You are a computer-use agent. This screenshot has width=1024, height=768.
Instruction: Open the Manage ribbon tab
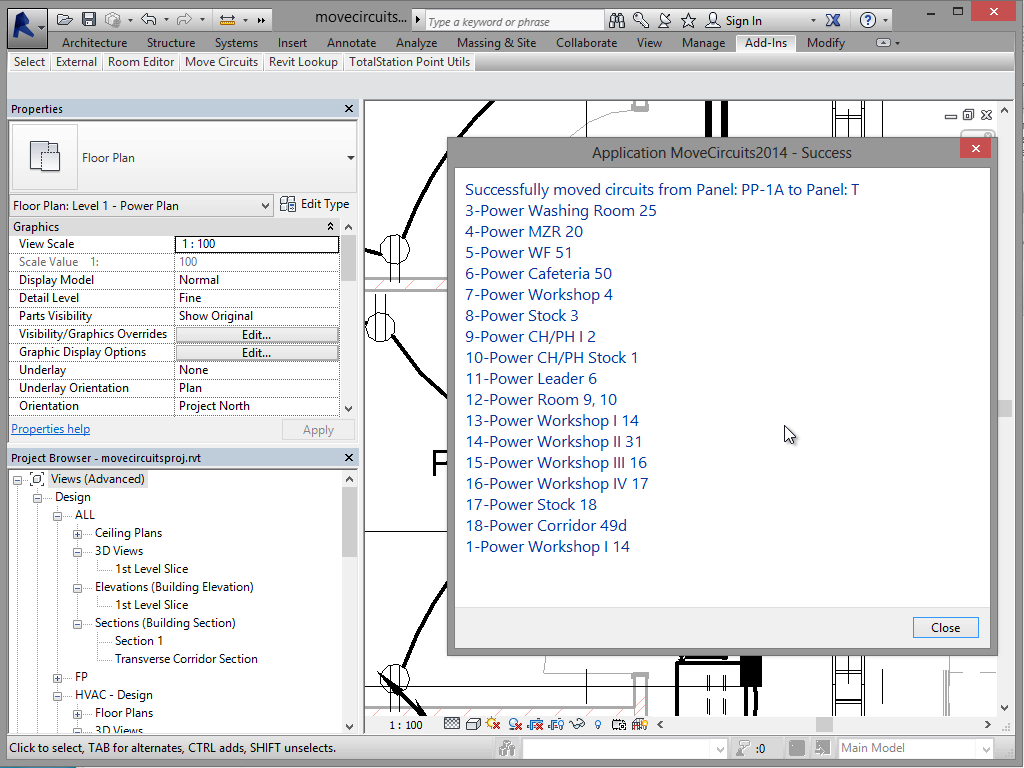tap(703, 43)
